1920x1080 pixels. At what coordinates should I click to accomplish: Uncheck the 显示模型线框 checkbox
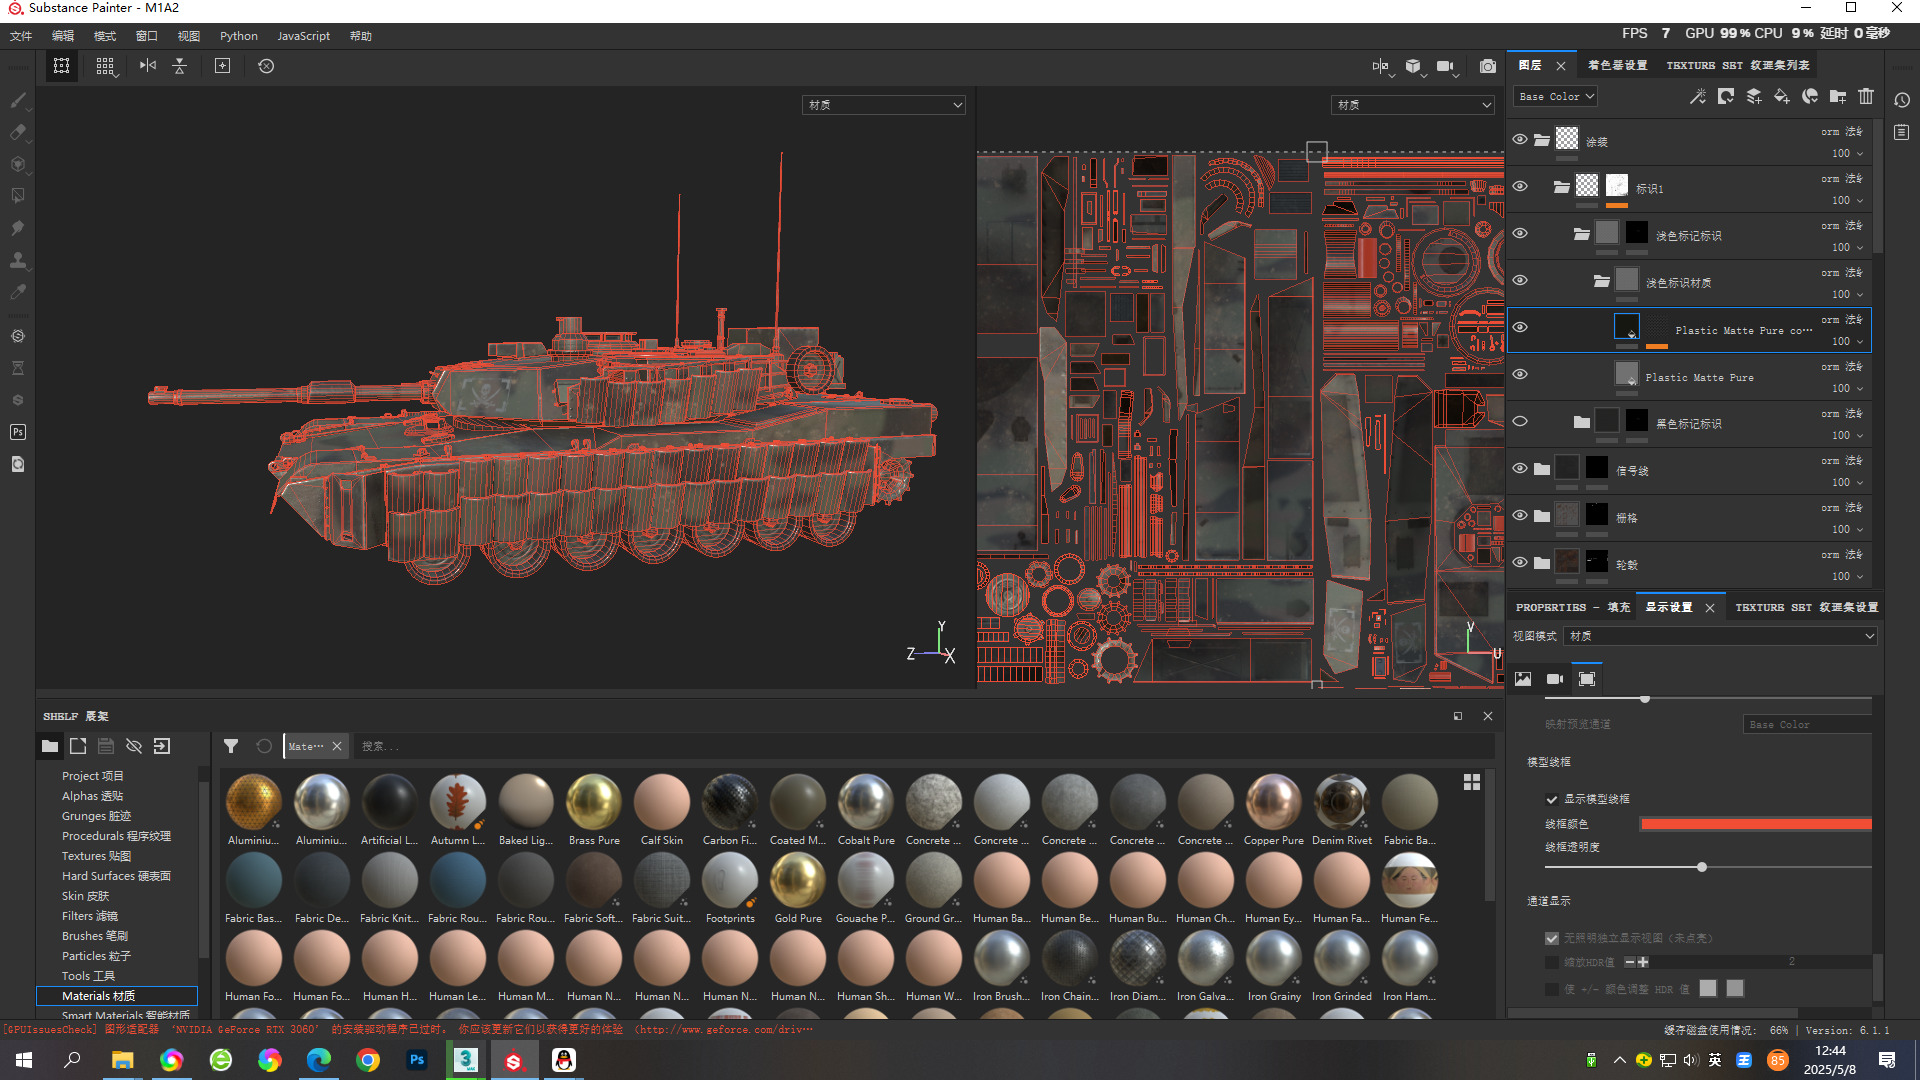pos(1552,799)
